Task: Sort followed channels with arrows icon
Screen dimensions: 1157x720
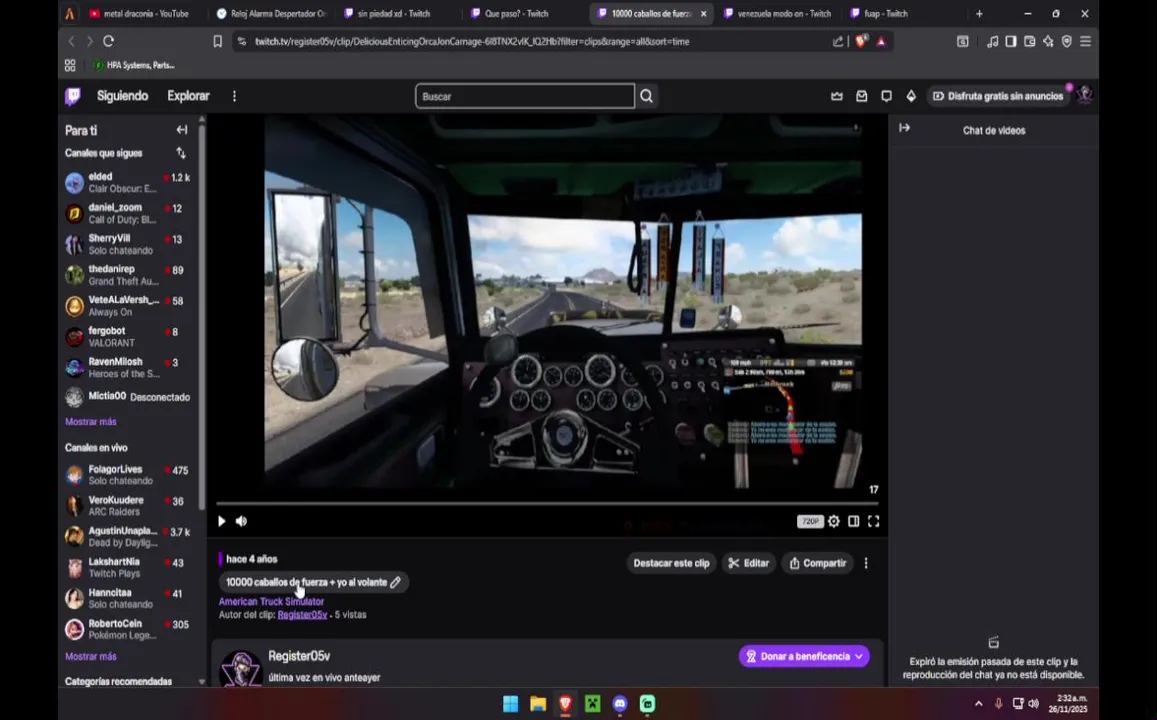Action: [x=181, y=153]
